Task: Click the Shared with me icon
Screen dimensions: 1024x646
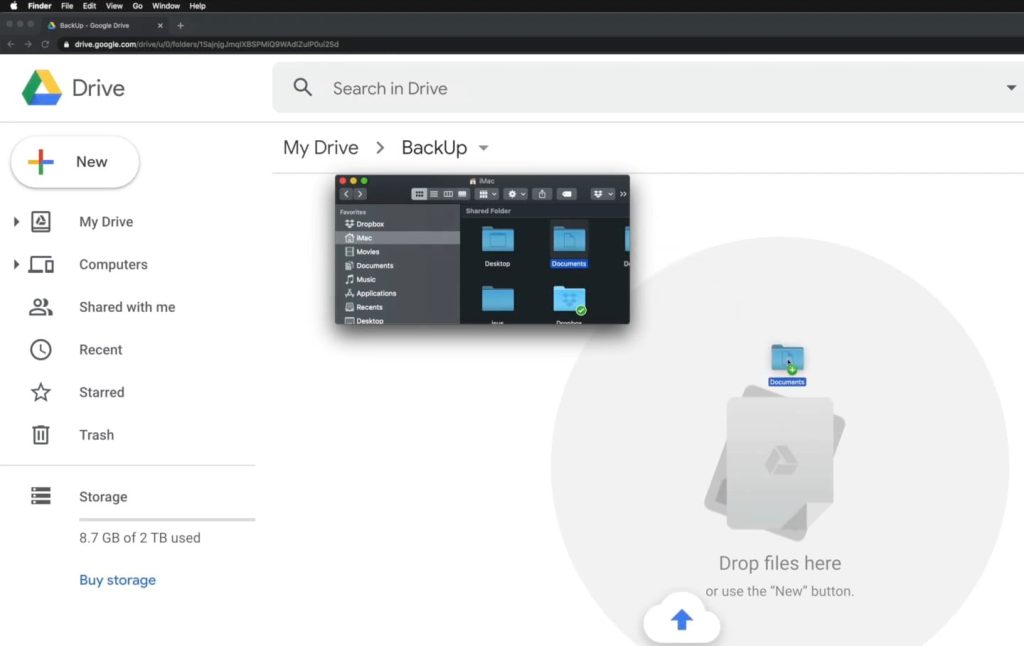Action: click(40, 307)
